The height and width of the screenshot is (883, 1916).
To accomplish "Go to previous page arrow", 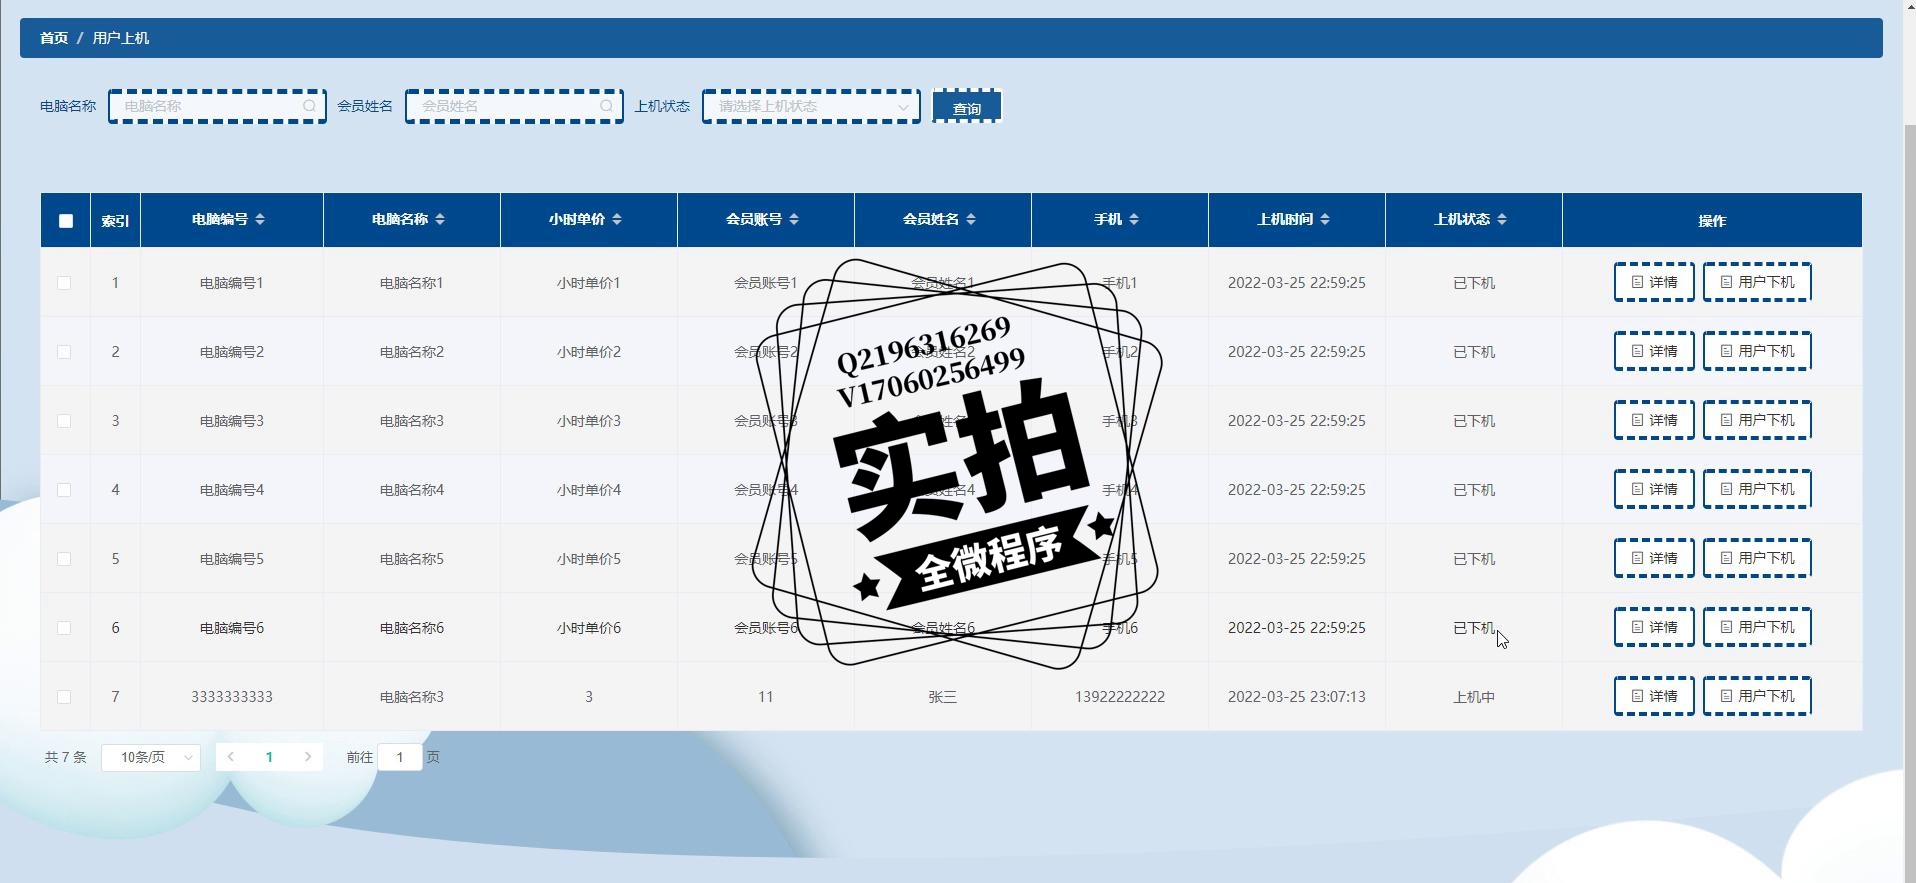I will coord(231,757).
